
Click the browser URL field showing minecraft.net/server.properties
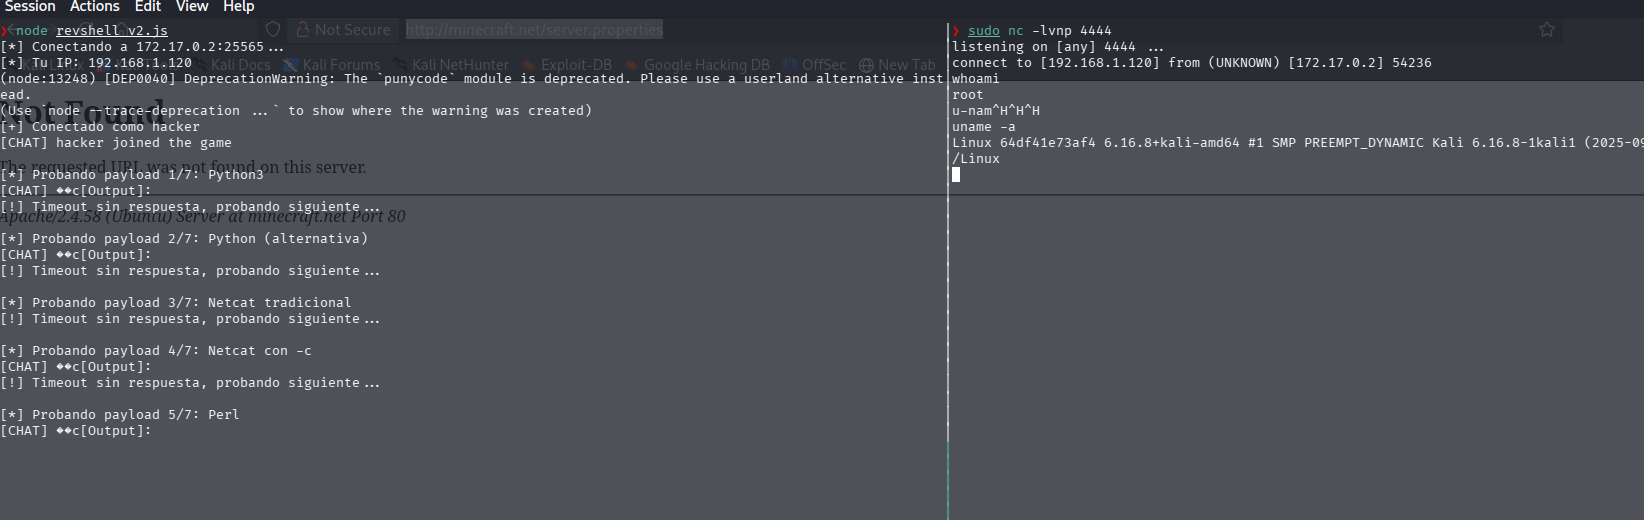click(534, 30)
